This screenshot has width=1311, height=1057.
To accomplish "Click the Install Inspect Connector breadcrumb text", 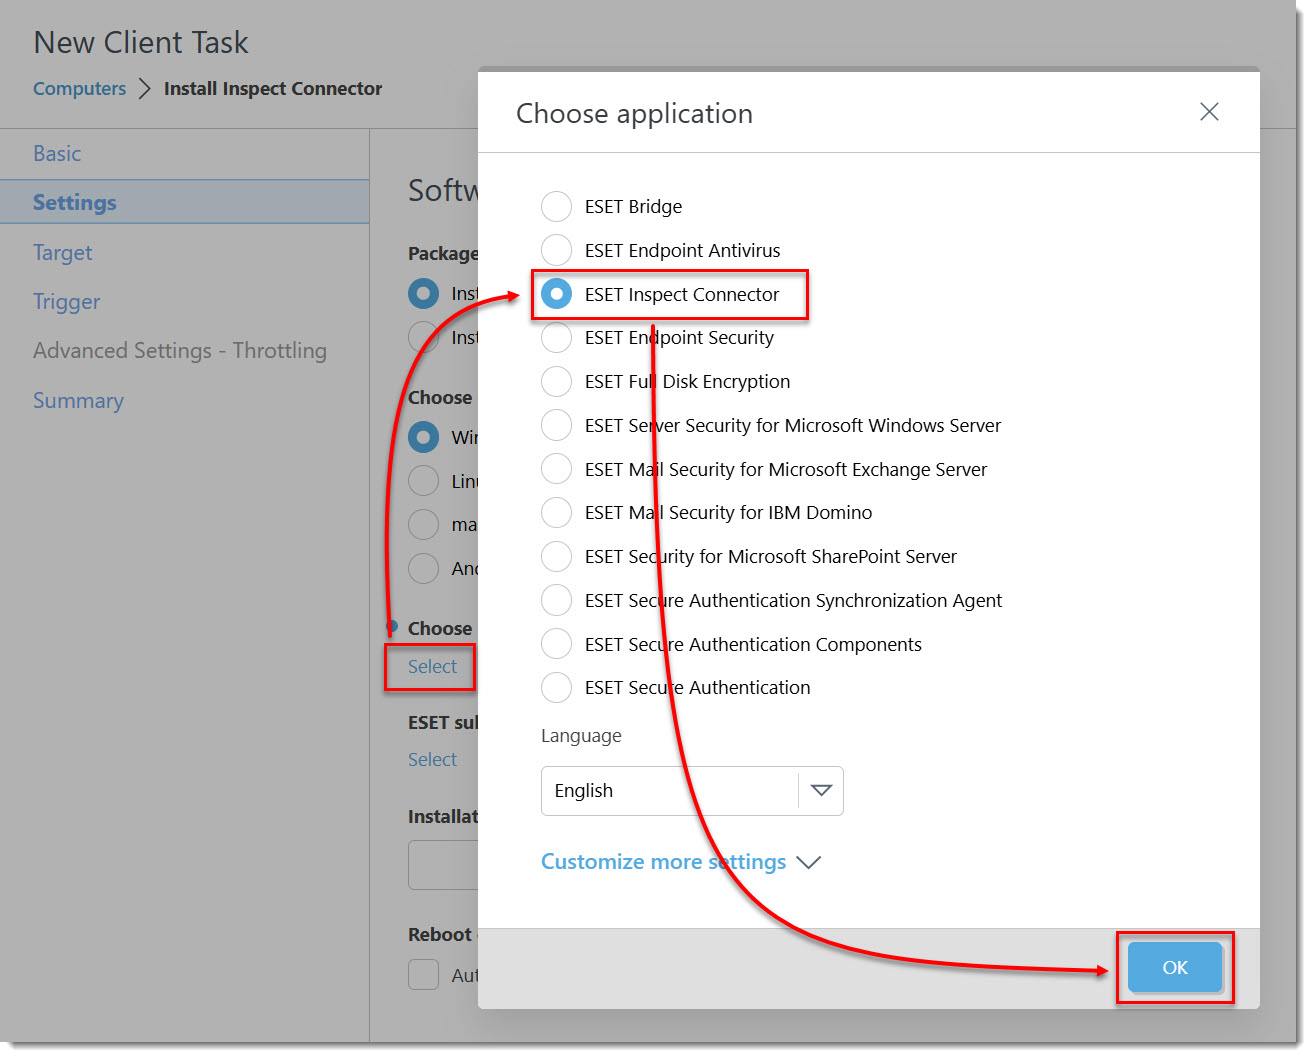I will point(273,89).
